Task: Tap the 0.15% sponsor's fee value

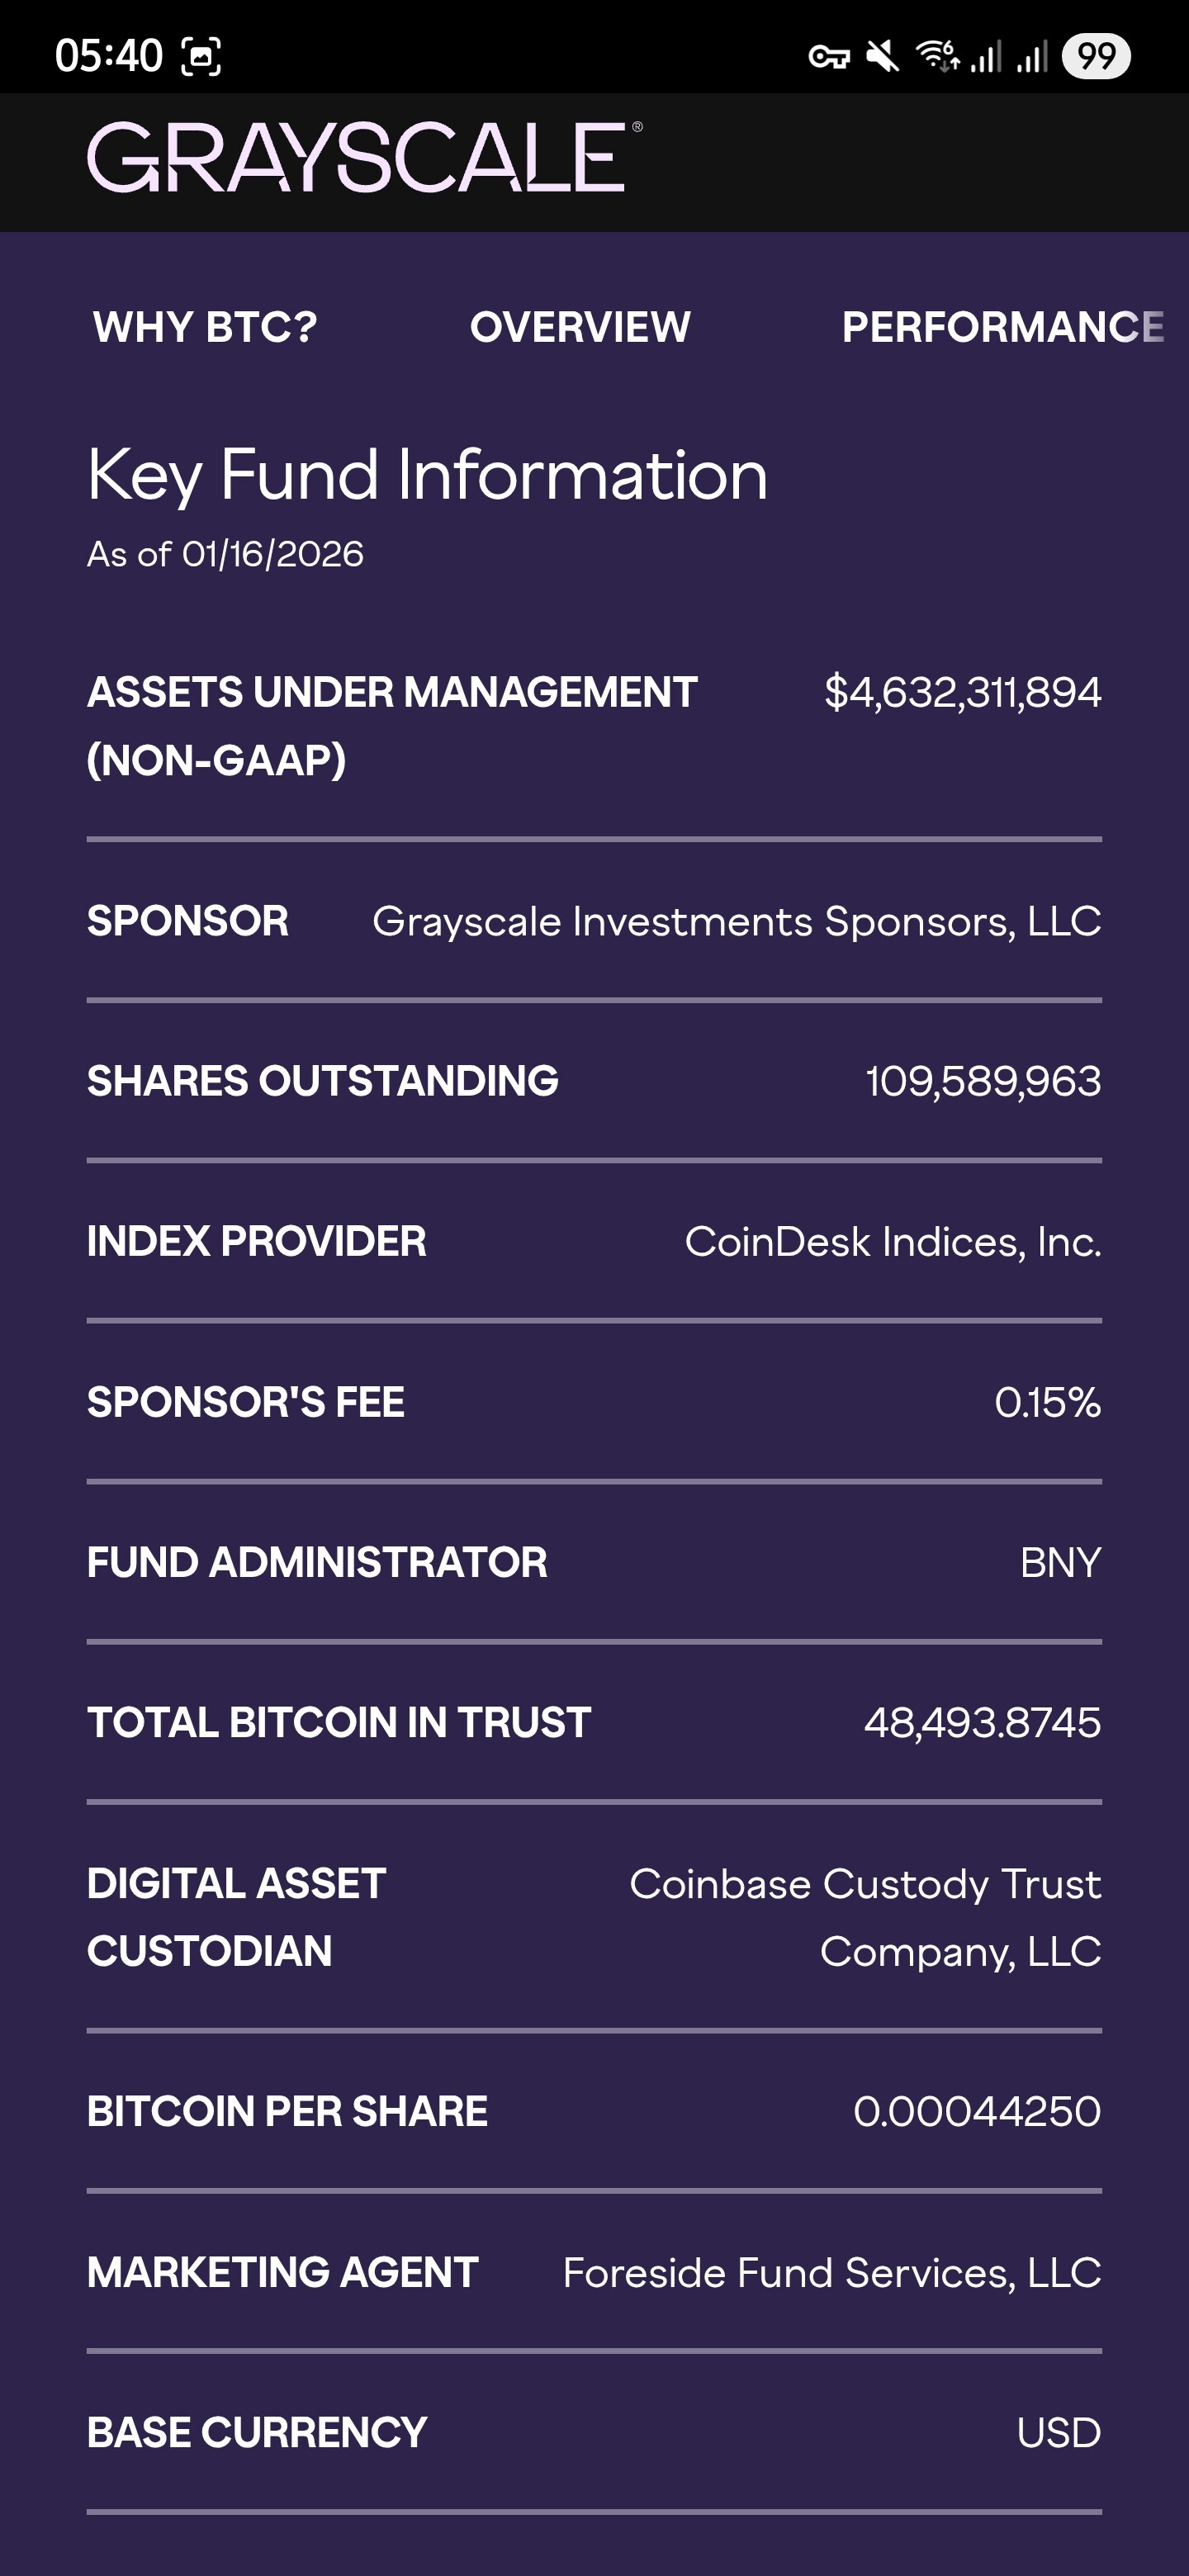Action: click(x=1047, y=1402)
